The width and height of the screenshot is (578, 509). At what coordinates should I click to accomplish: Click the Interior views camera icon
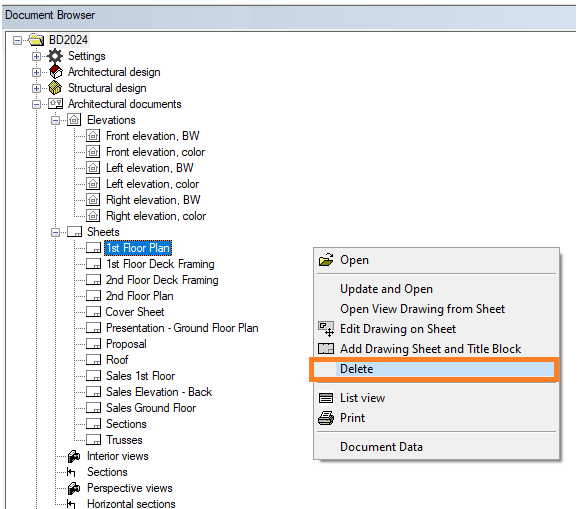click(74, 456)
